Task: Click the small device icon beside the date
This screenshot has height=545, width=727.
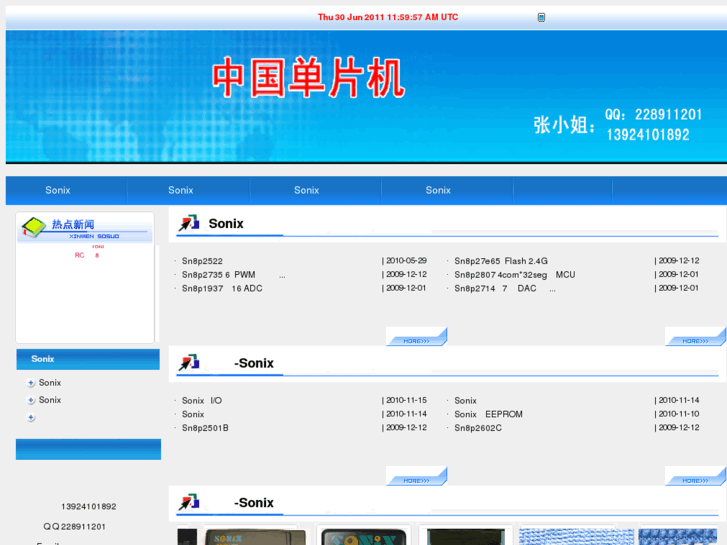Action: click(x=541, y=18)
